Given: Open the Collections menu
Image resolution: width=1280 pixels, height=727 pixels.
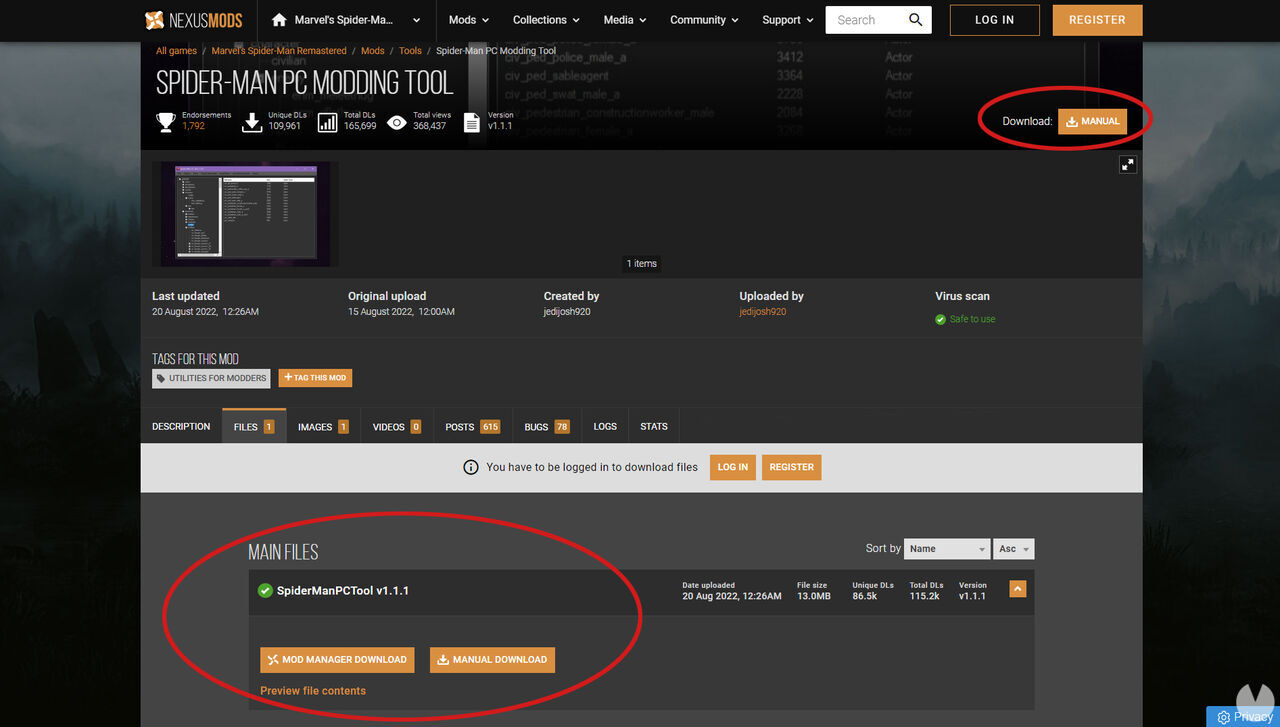Looking at the screenshot, I should (546, 20).
